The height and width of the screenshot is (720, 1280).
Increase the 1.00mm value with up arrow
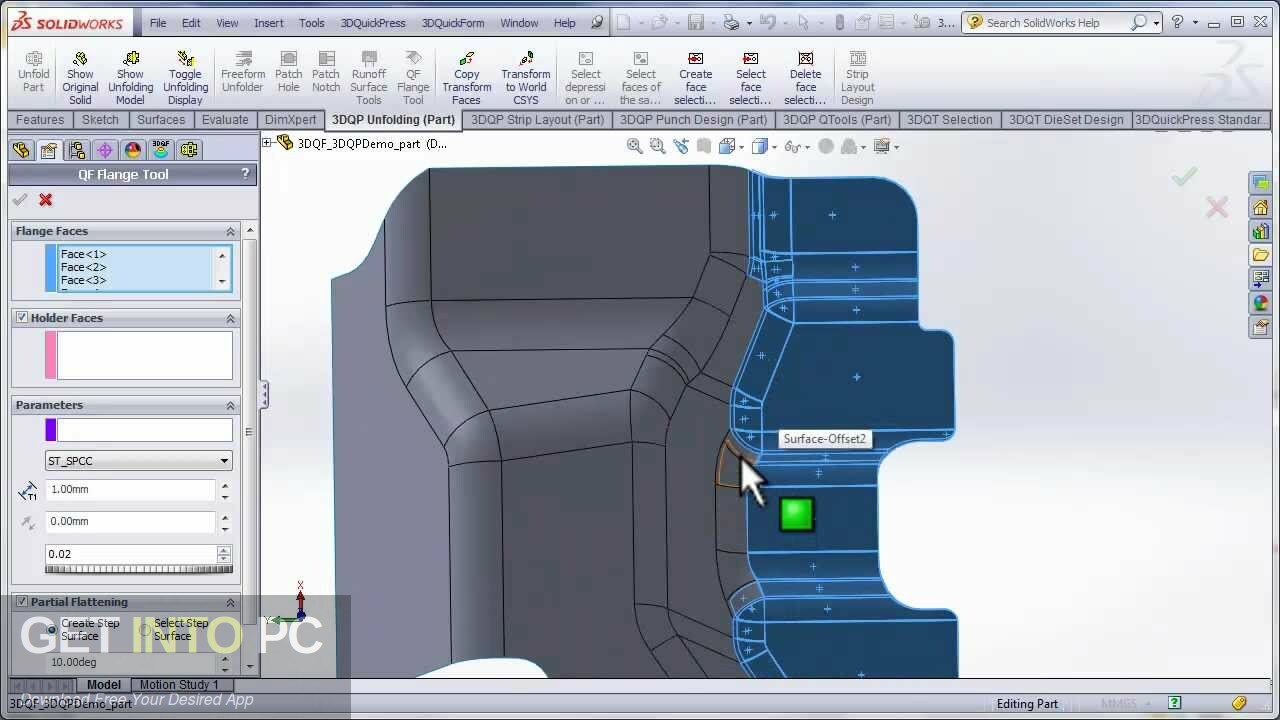(224, 484)
